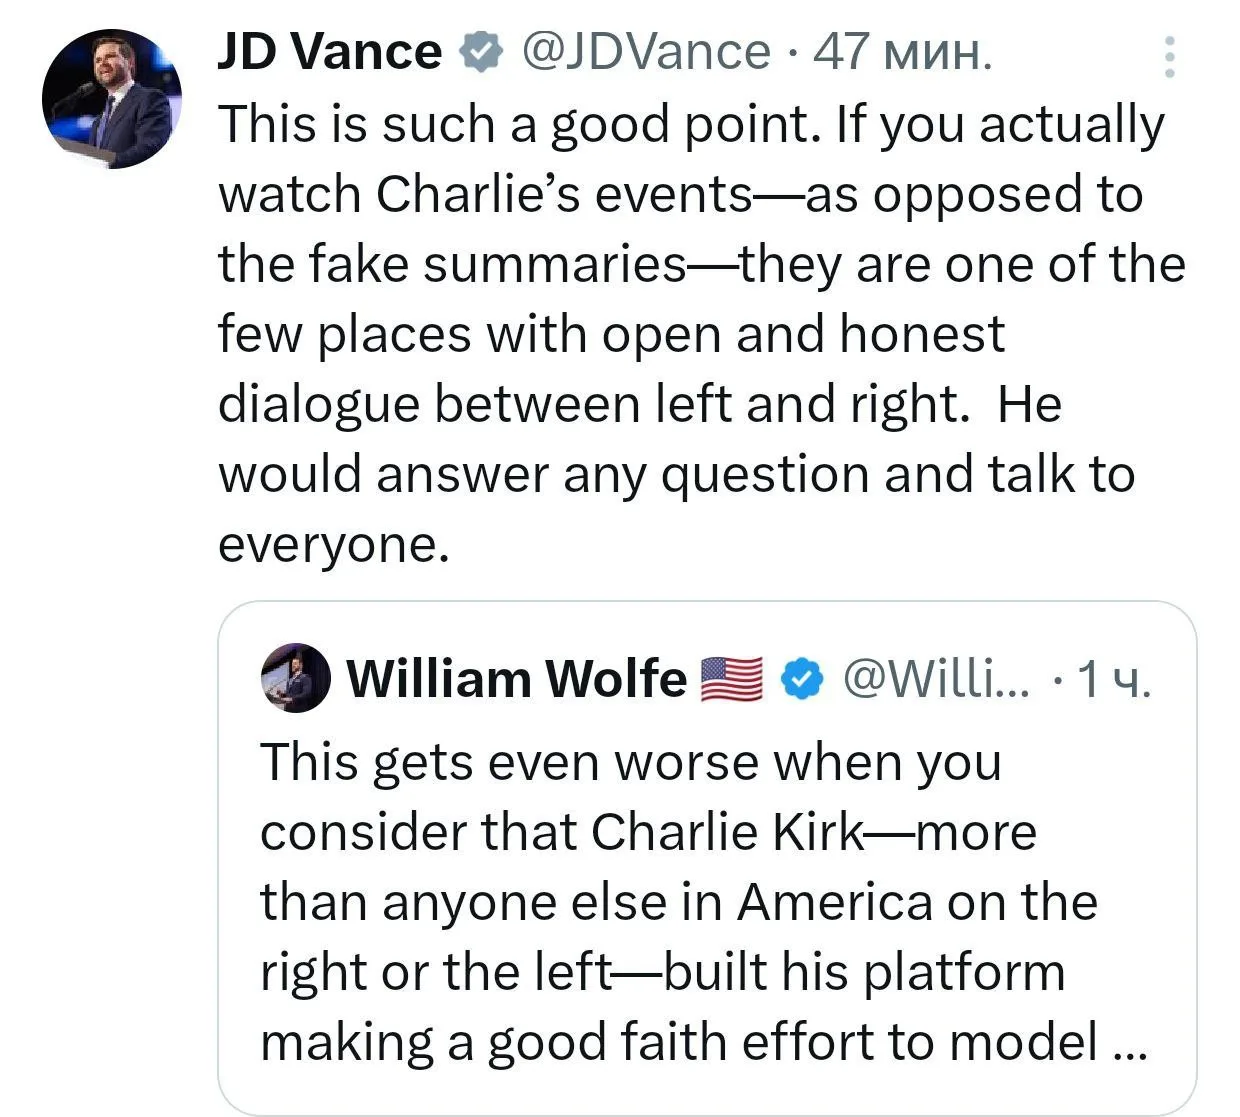Click William Wolfe's blue verified checkmark
This screenshot has height=1117, width=1240.
coord(801,679)
